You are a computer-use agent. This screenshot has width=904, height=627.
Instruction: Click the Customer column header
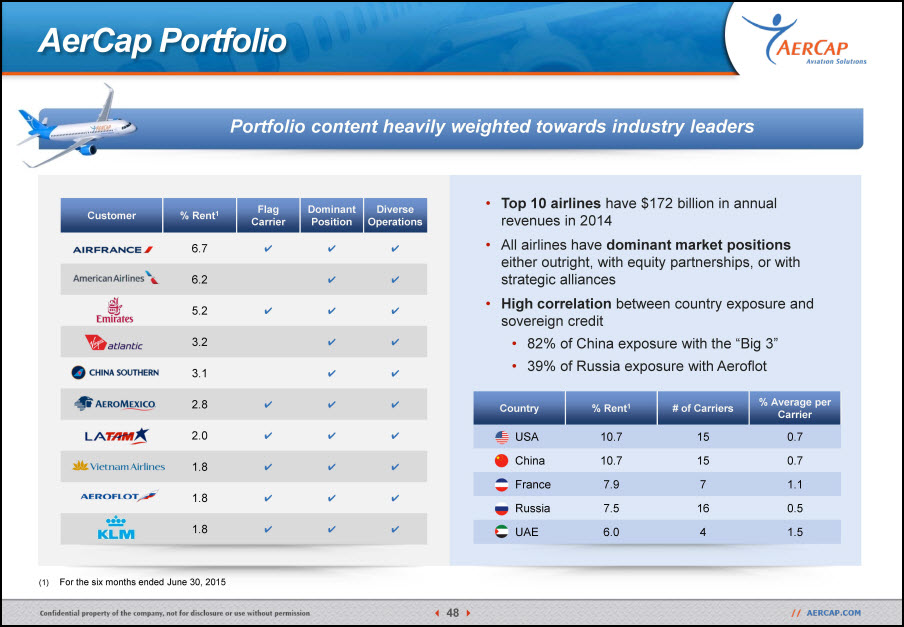(111, 216)
